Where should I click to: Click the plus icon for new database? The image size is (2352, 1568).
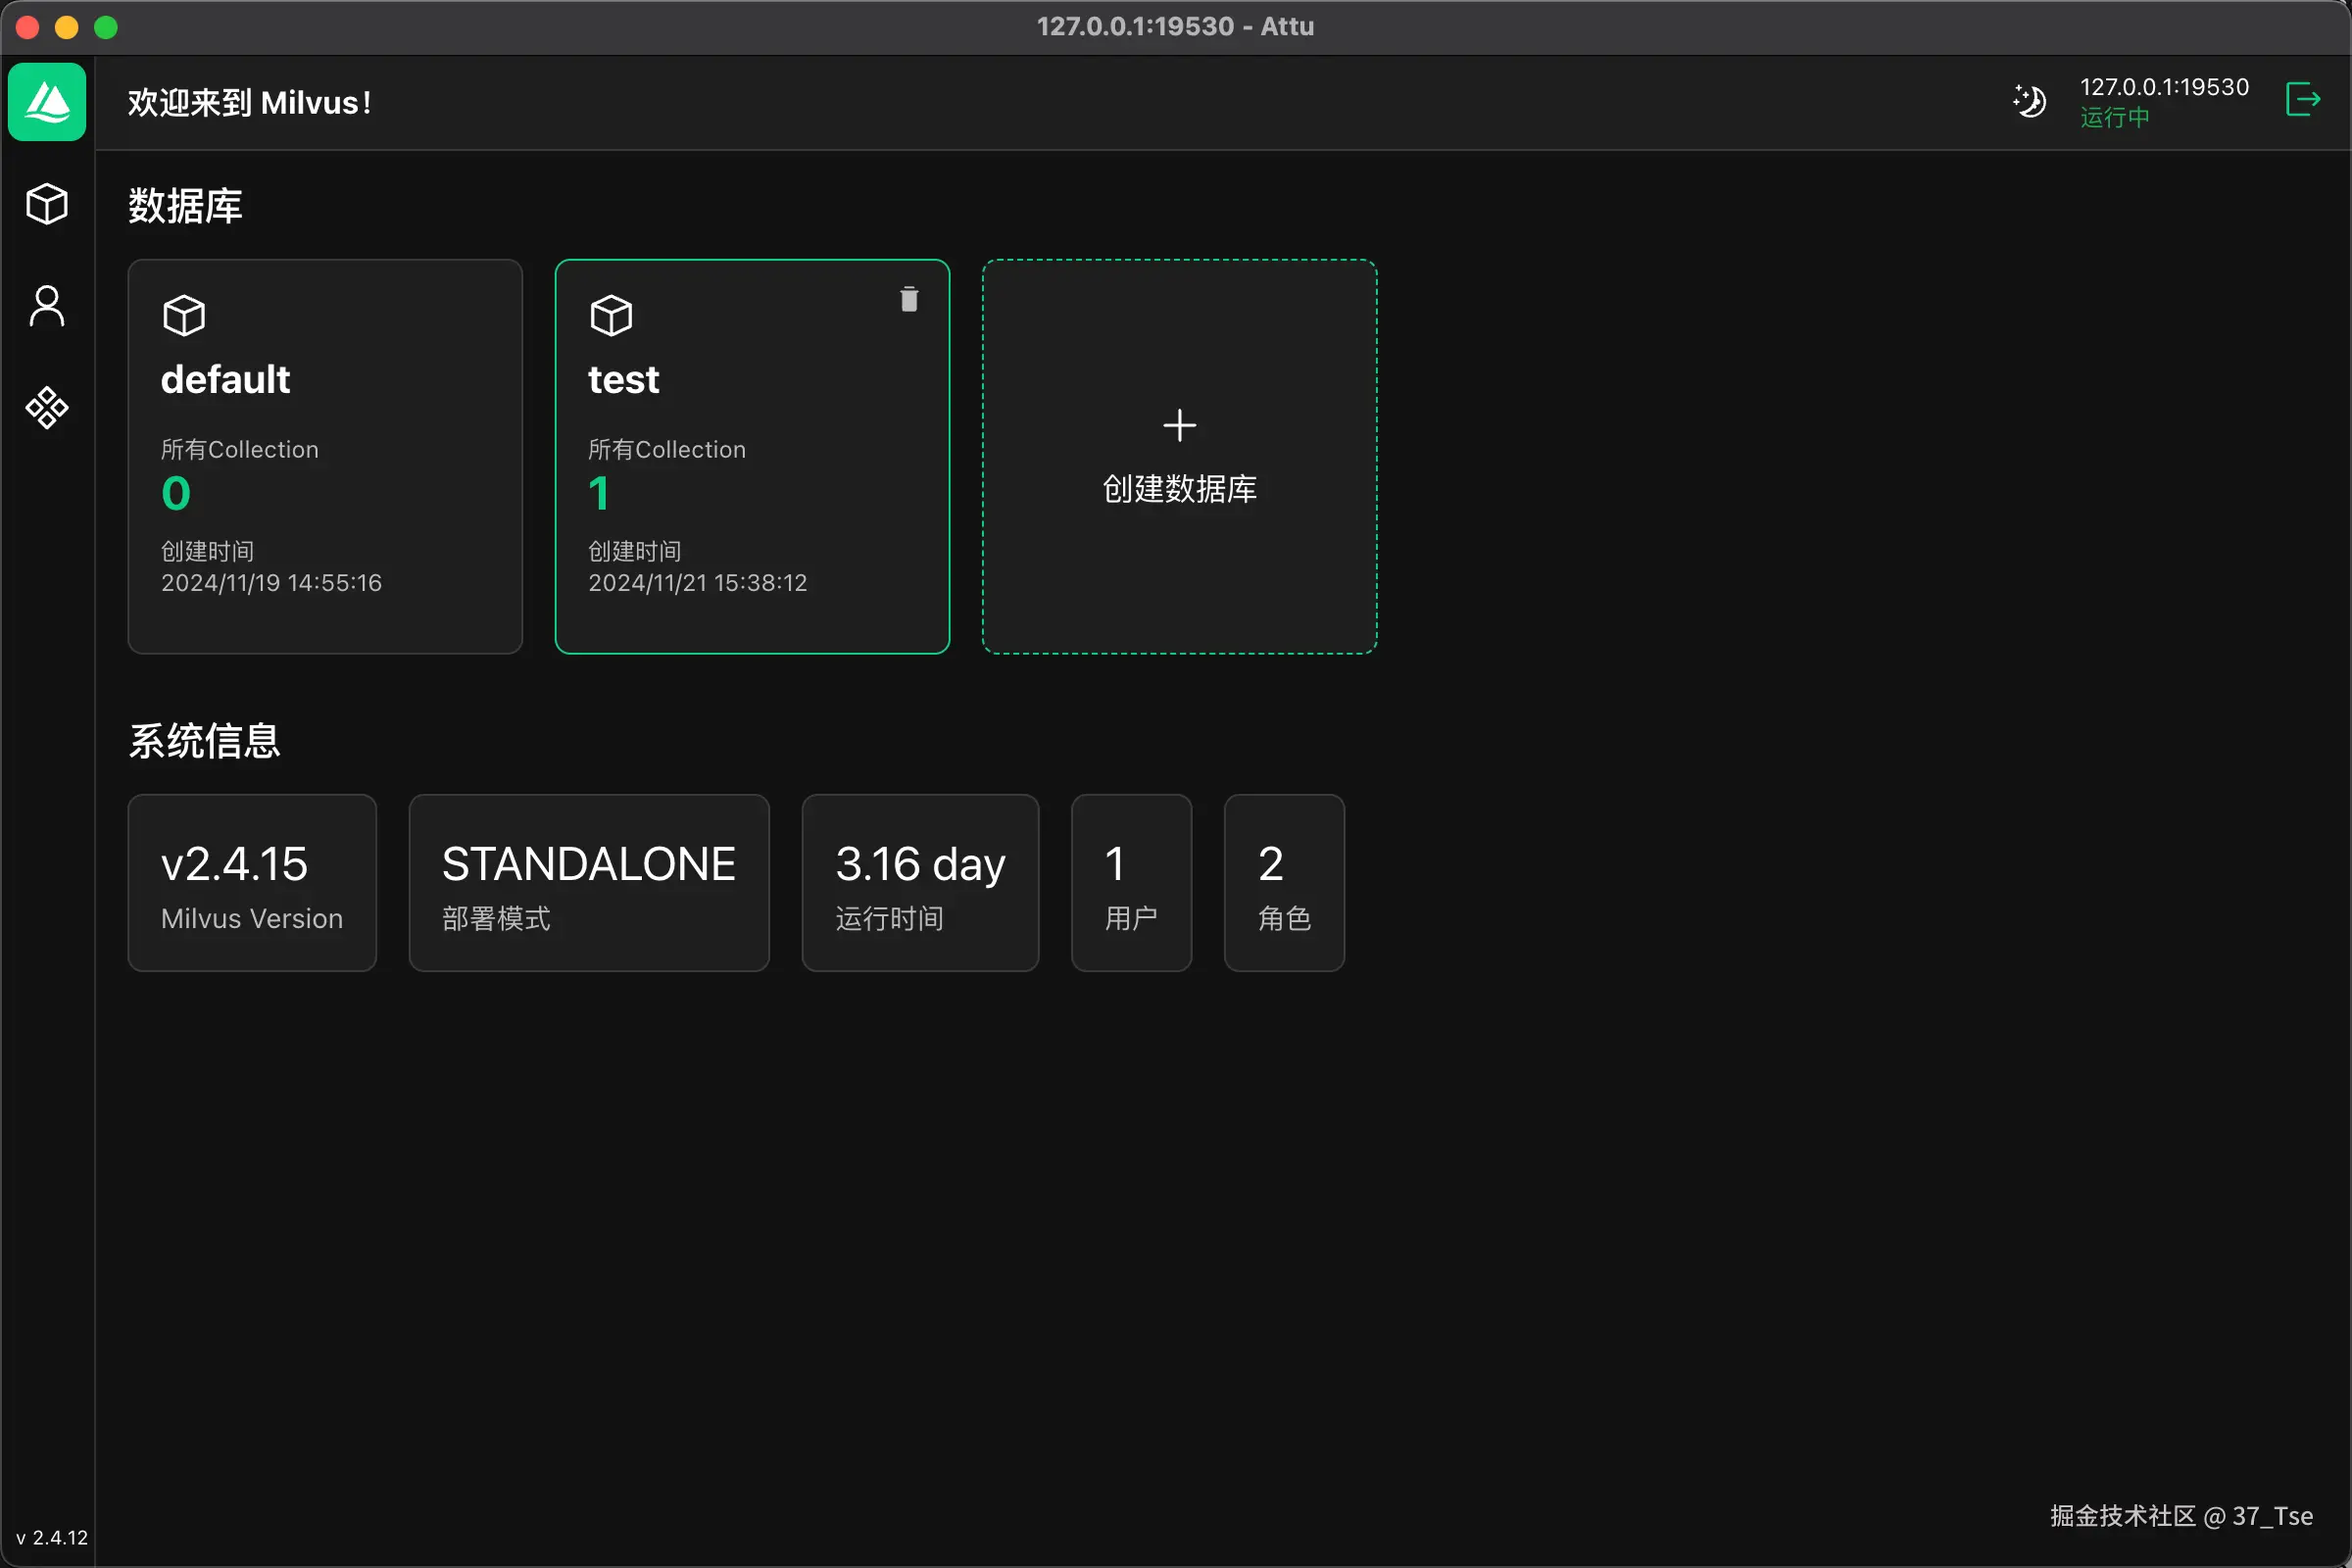tap(1179, 425)
